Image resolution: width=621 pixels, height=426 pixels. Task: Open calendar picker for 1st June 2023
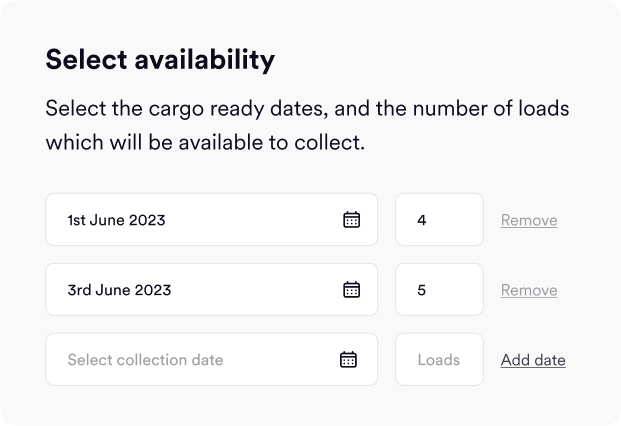[351, 220]
